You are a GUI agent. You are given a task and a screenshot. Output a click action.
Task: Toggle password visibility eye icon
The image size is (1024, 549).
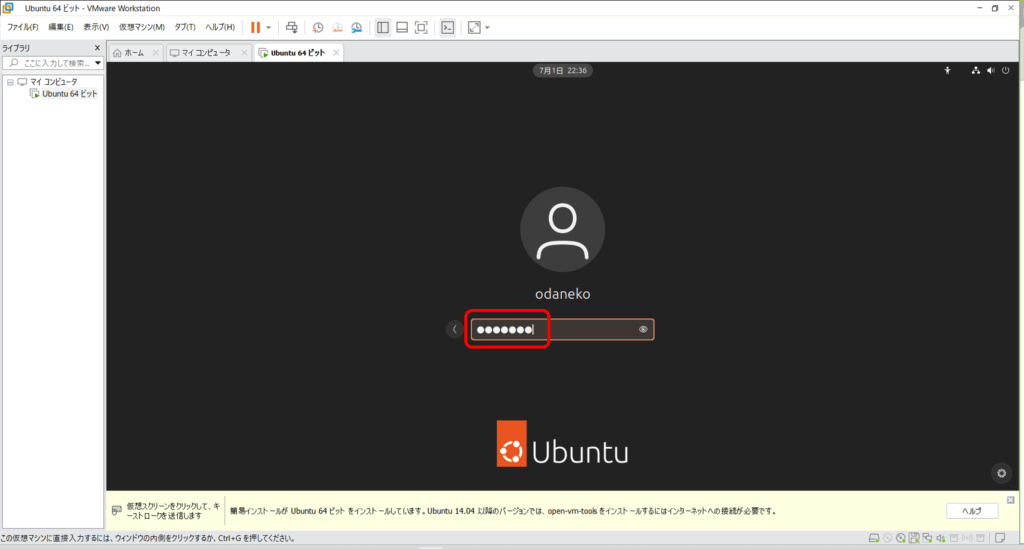[x=643, y=329]
